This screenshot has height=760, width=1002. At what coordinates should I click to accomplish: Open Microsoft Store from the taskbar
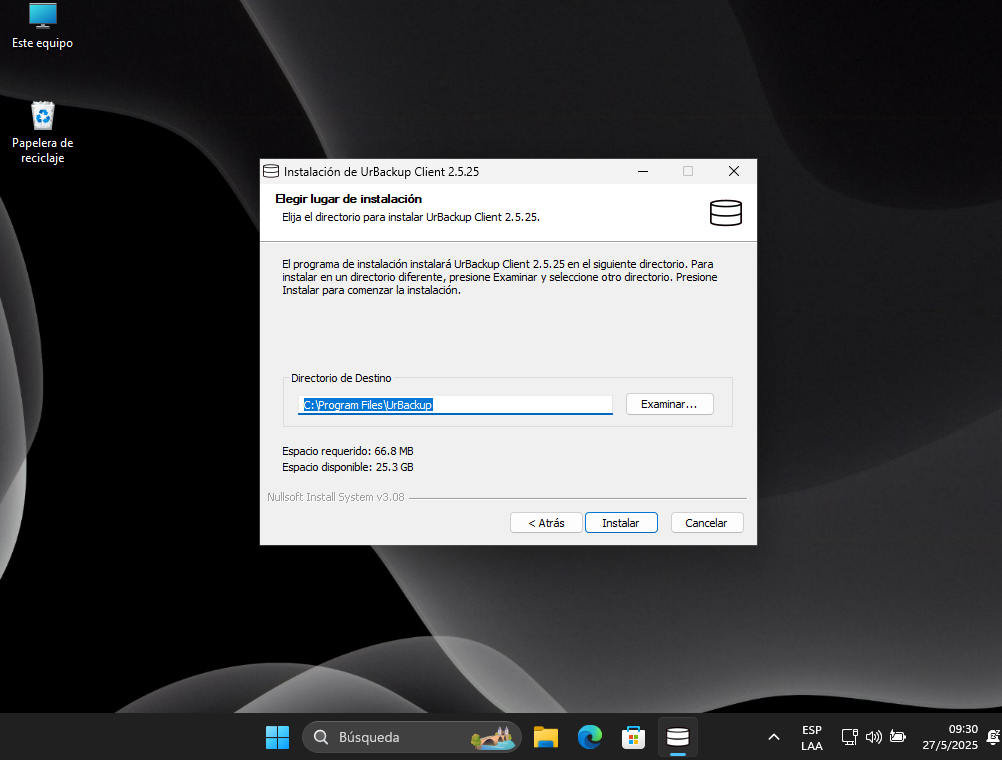pos(633,737)
